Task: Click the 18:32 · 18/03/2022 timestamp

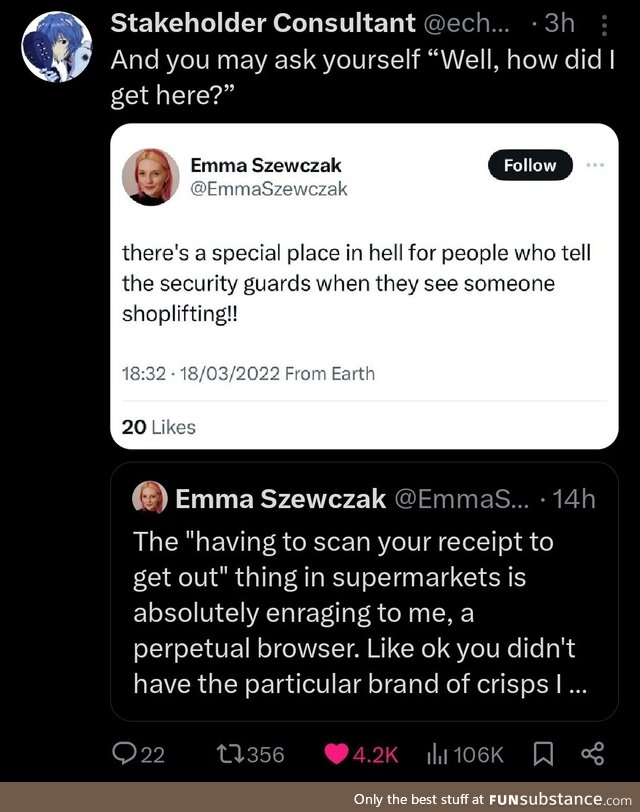Action: tap(248, 374)
